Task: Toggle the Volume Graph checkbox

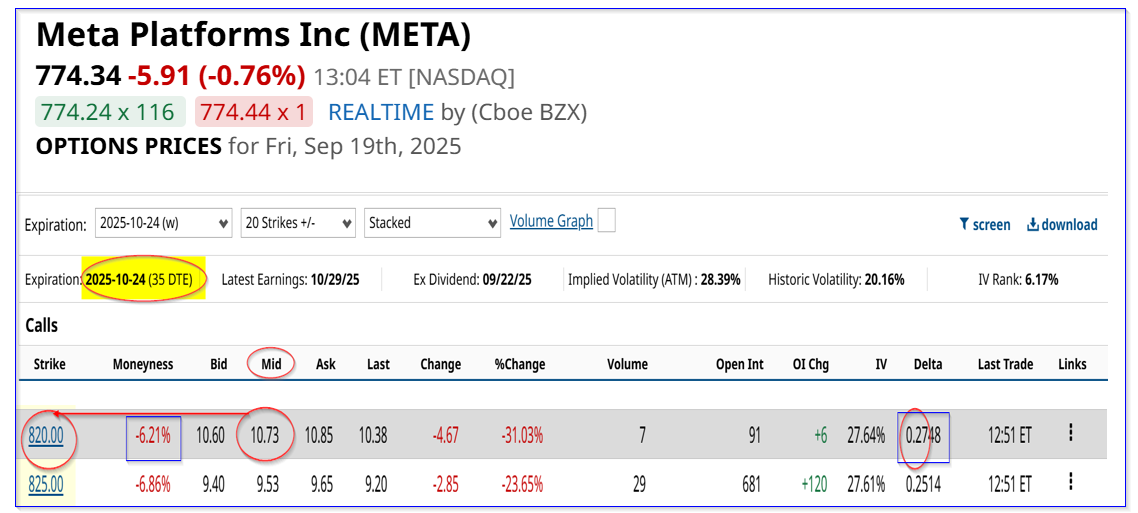Action: click(607, 221)
